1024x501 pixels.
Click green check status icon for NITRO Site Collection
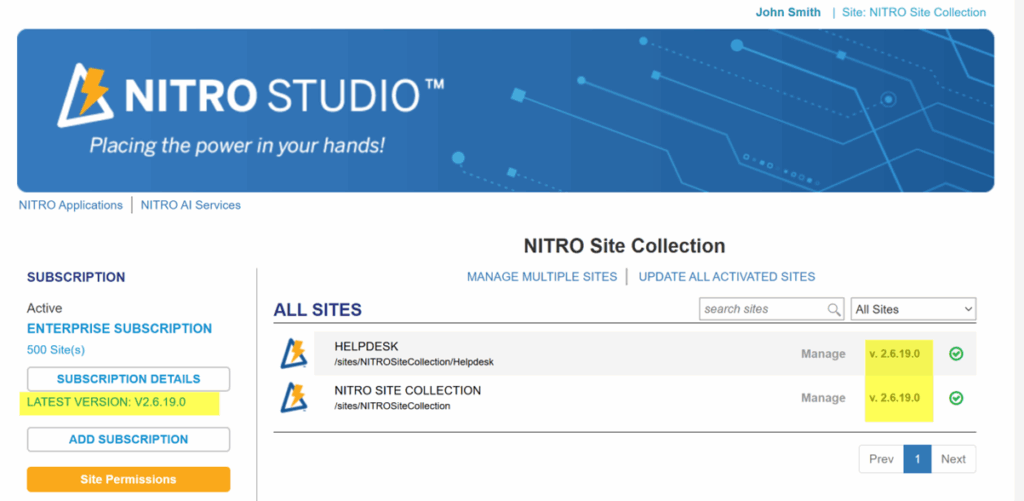pos(956,398)
